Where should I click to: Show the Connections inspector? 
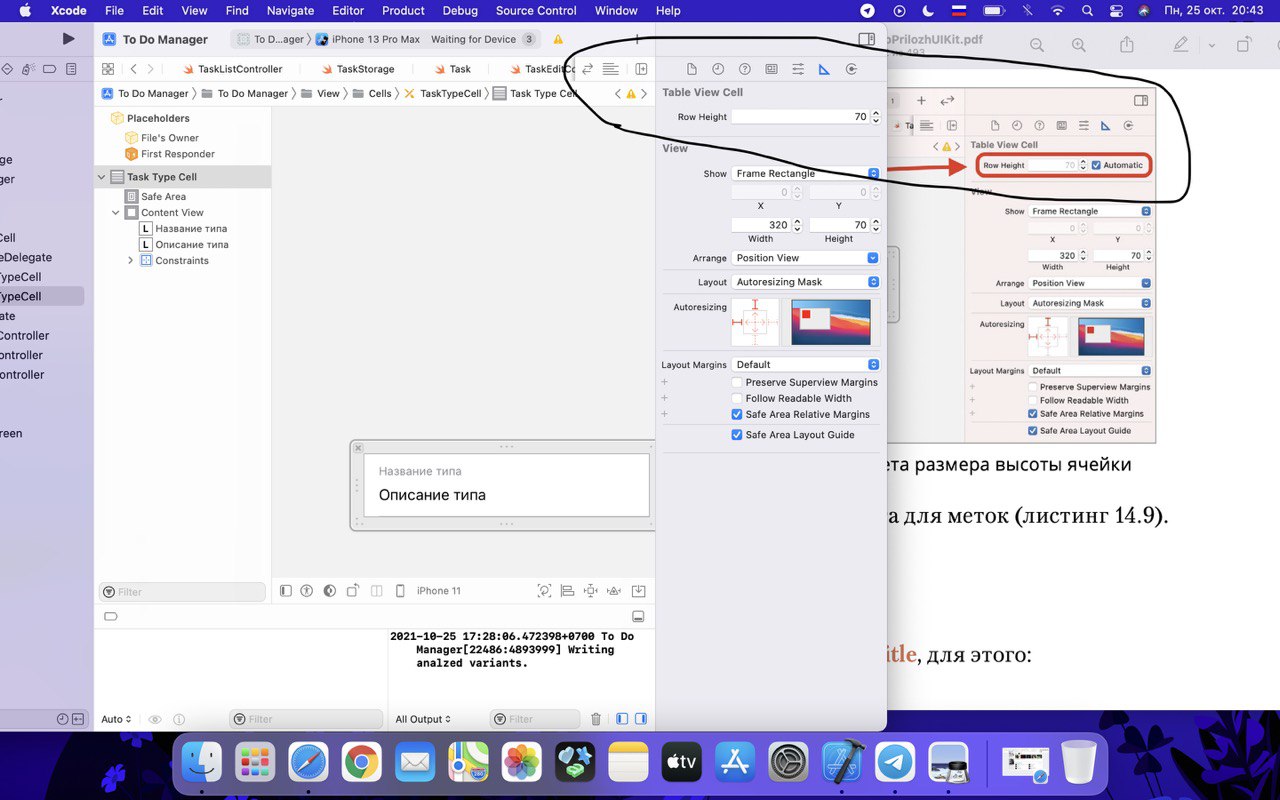(x=851, y=69)
